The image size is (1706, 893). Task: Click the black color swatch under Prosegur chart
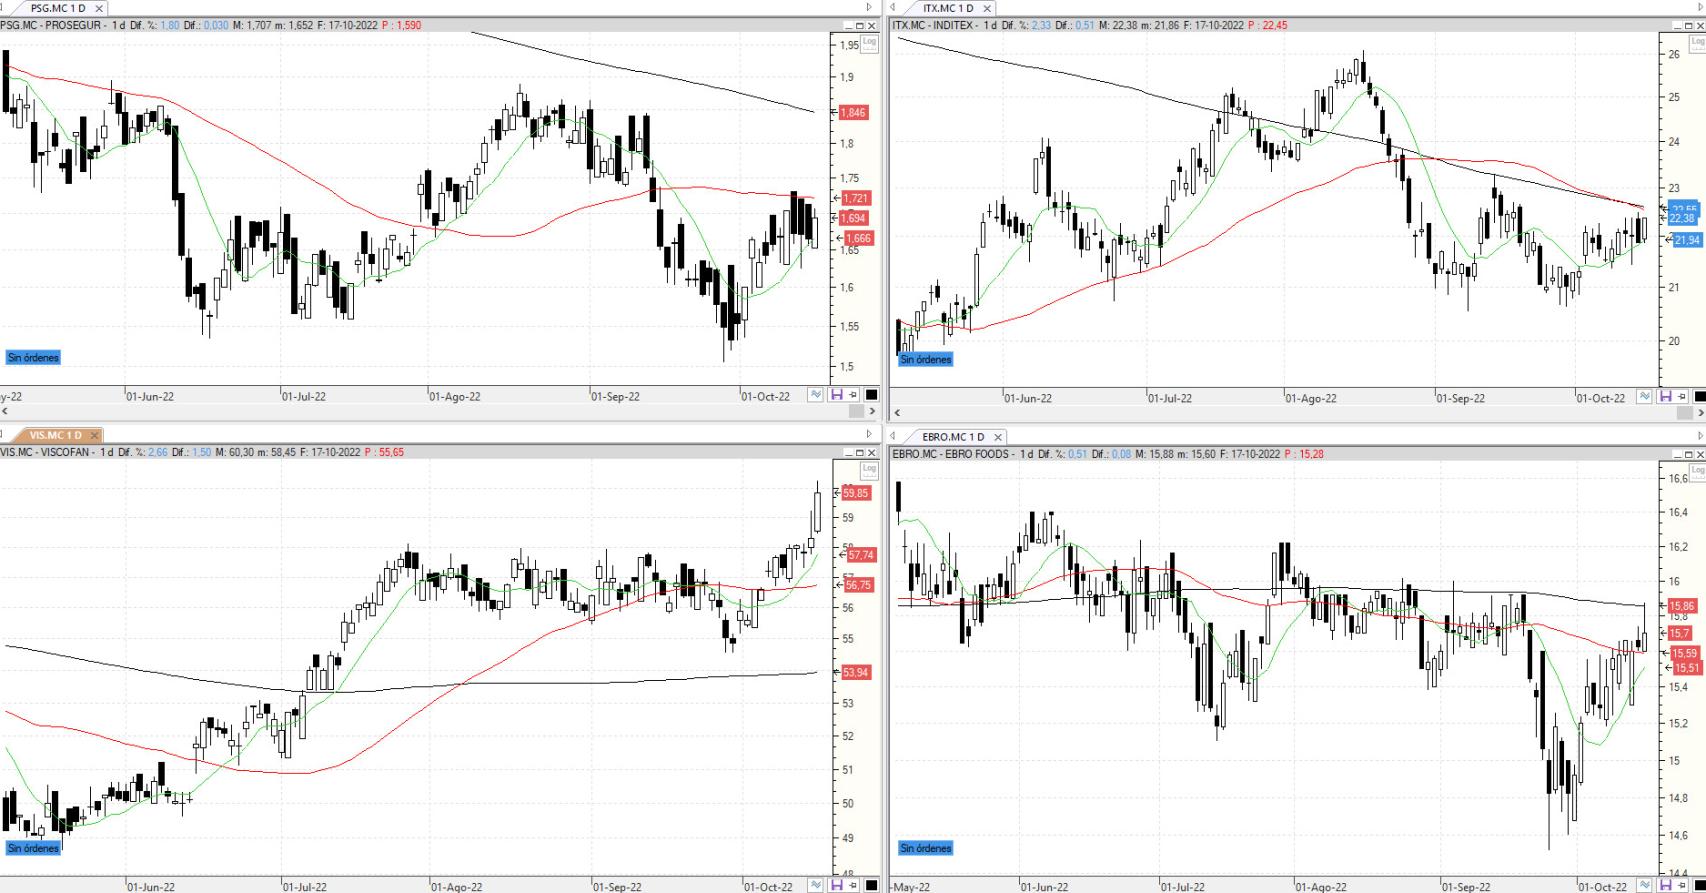point(871,395)
